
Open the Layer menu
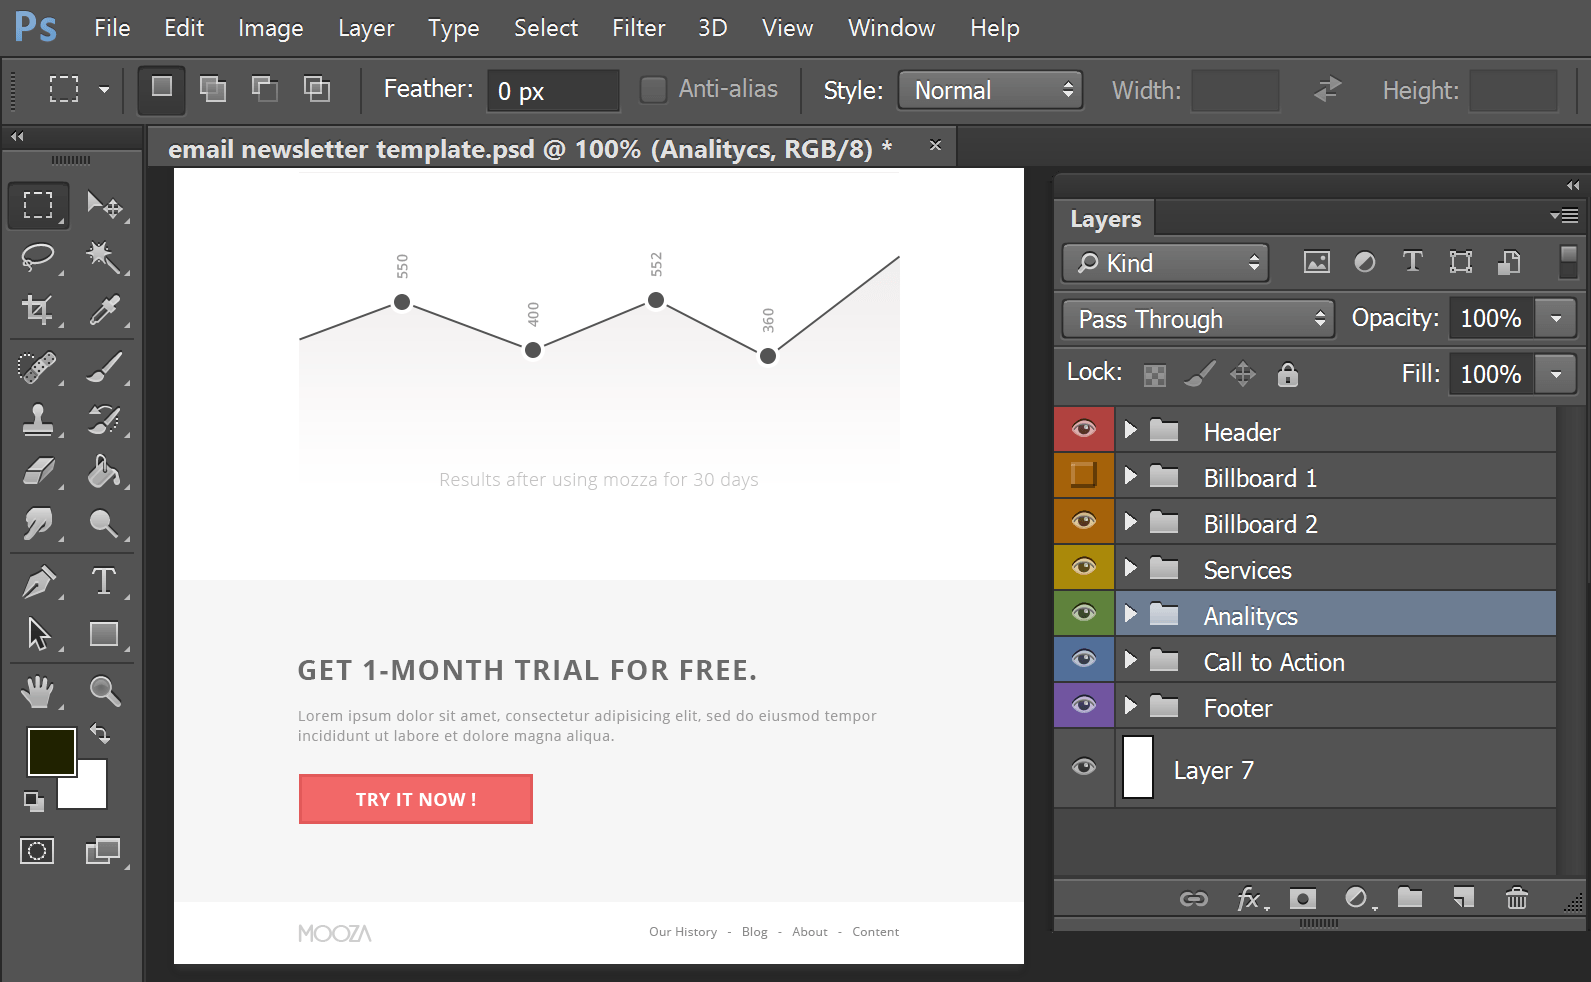tap(366, 28)
